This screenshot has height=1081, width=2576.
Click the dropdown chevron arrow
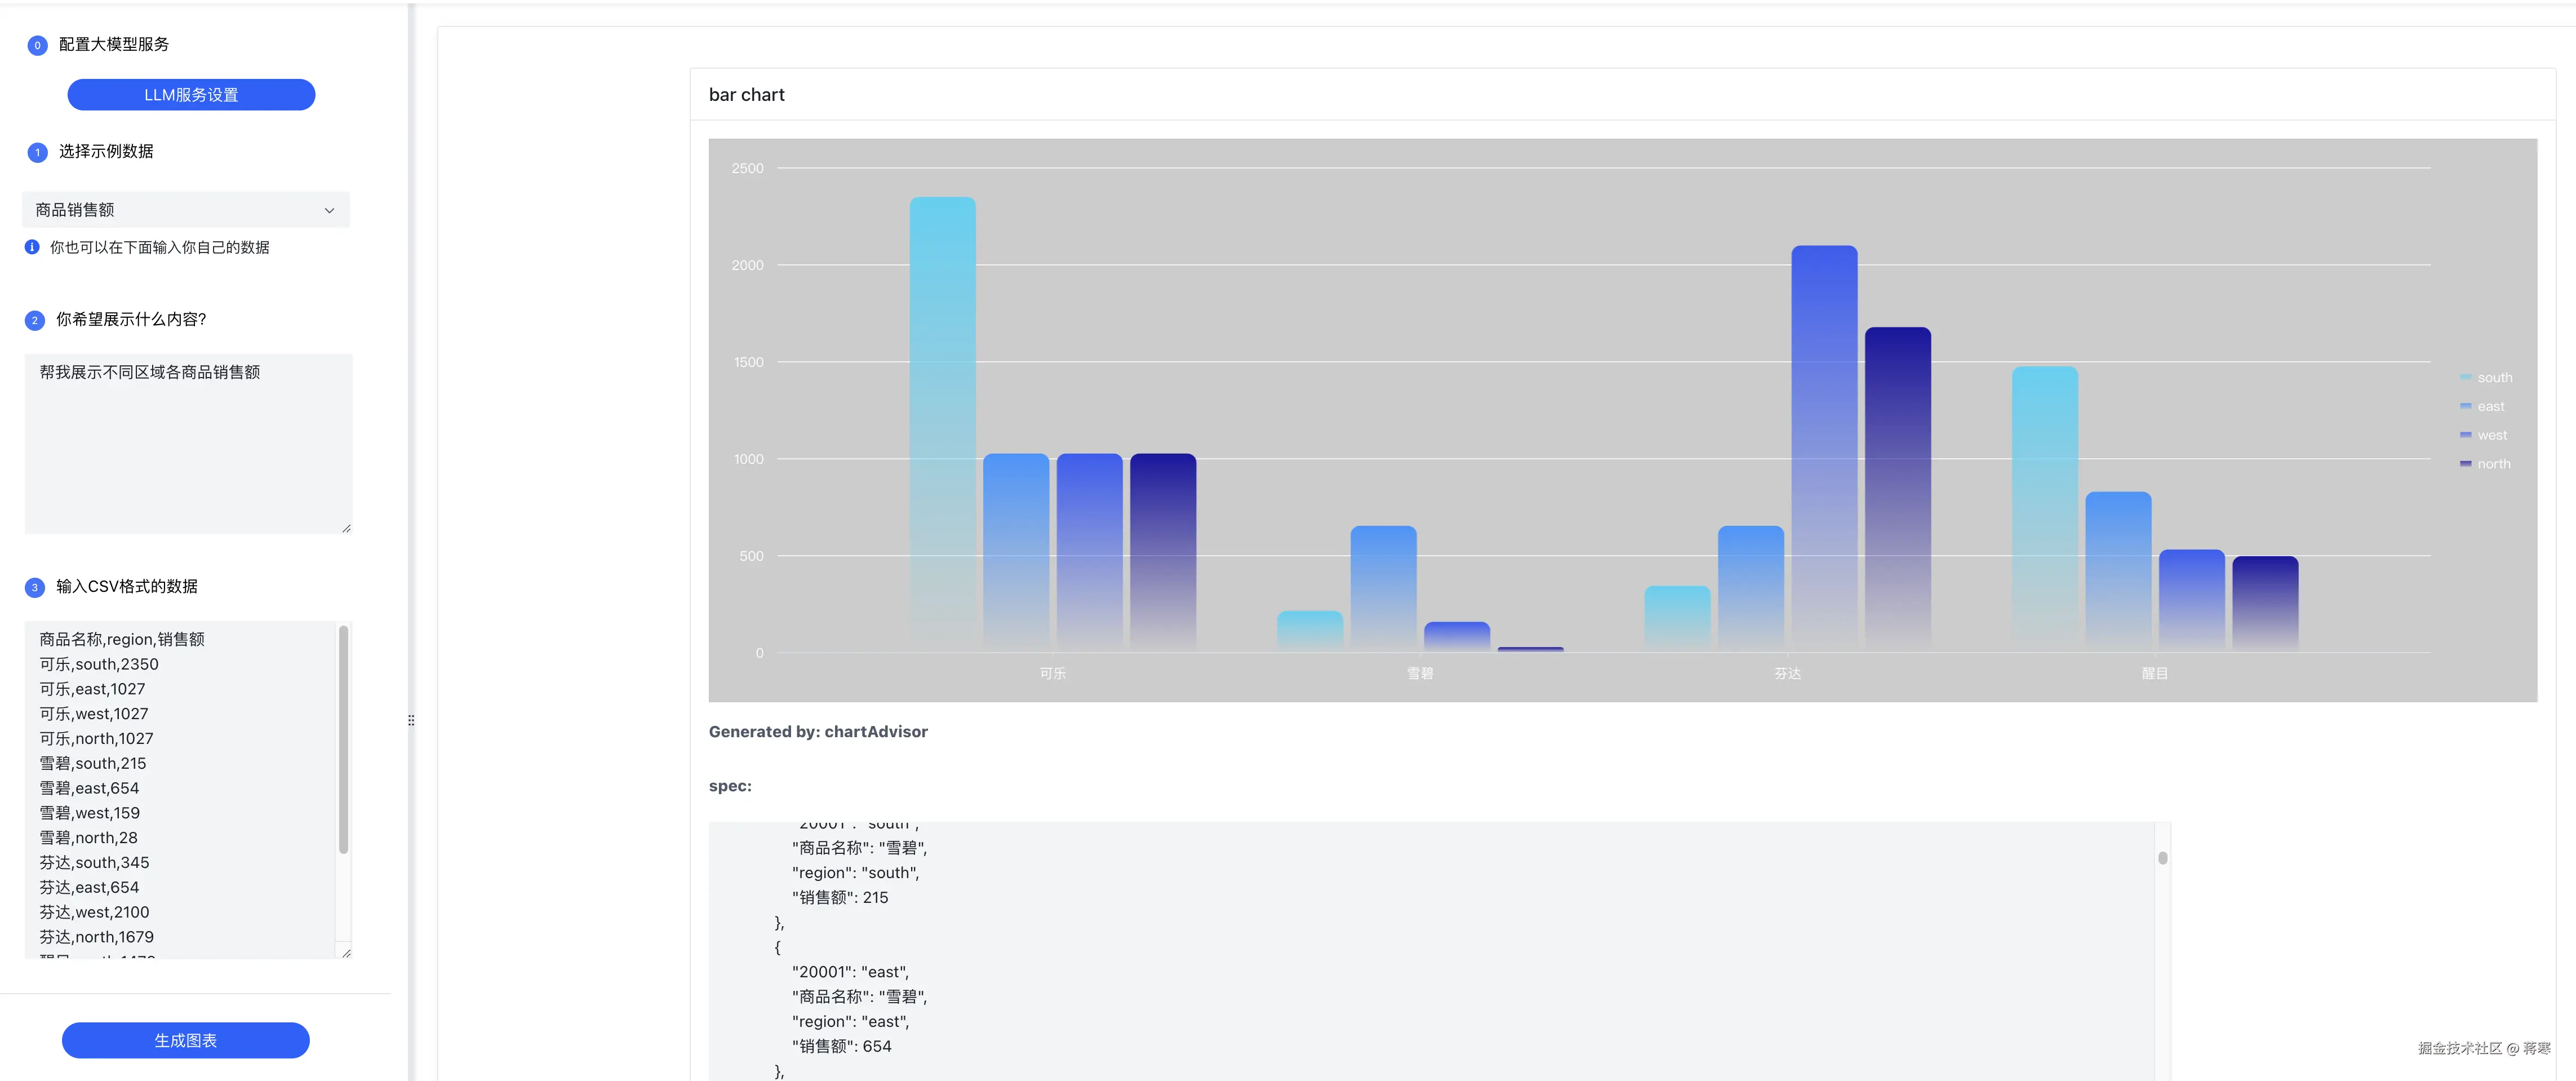pos(329,210)
